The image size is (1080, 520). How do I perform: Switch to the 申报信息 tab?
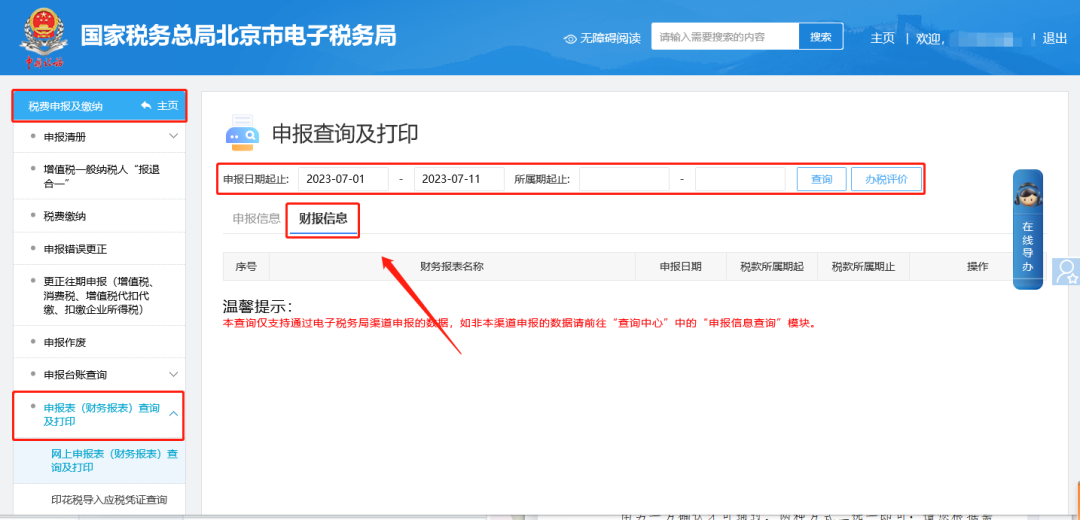point(256,219)
